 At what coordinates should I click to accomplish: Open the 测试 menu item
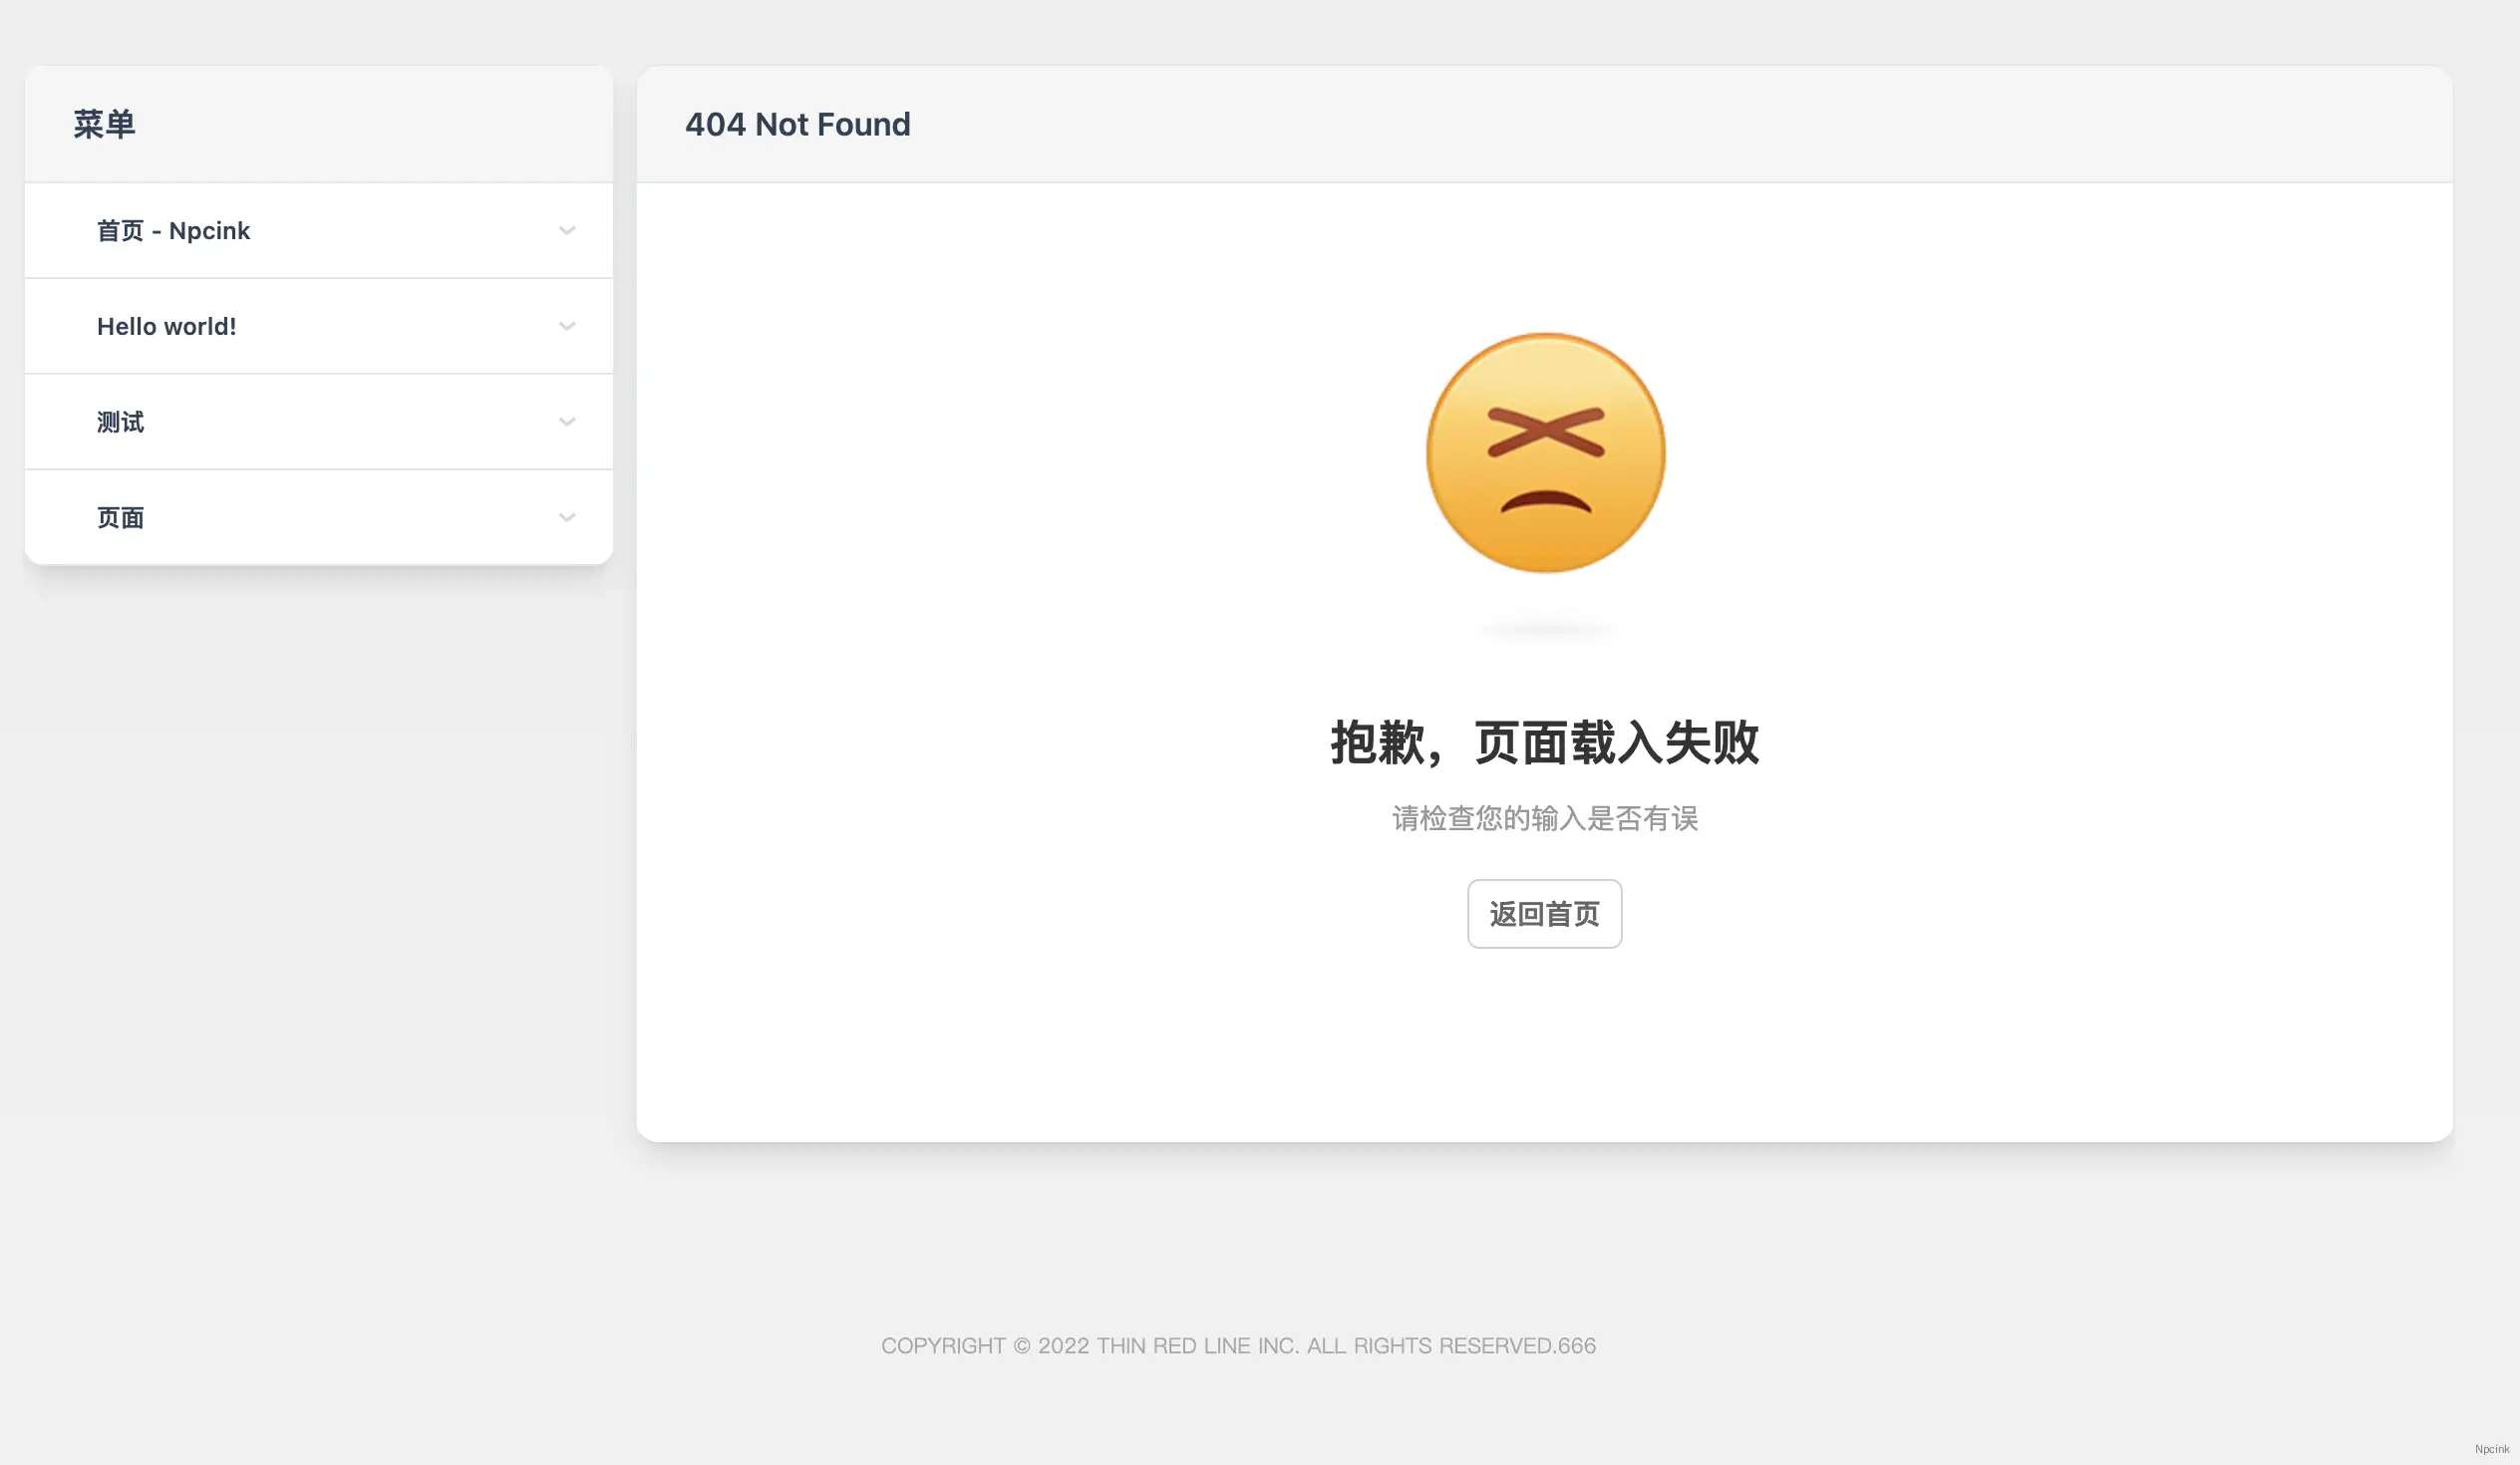119,421
